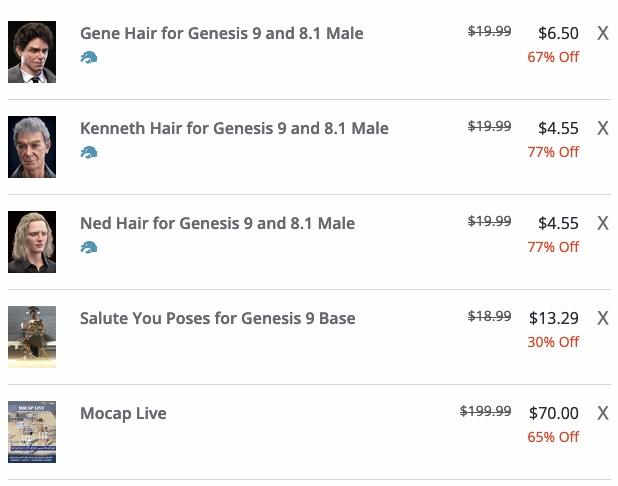
Task: Click blue icon under Ned Hair title
Action: [x=89, y=248]
